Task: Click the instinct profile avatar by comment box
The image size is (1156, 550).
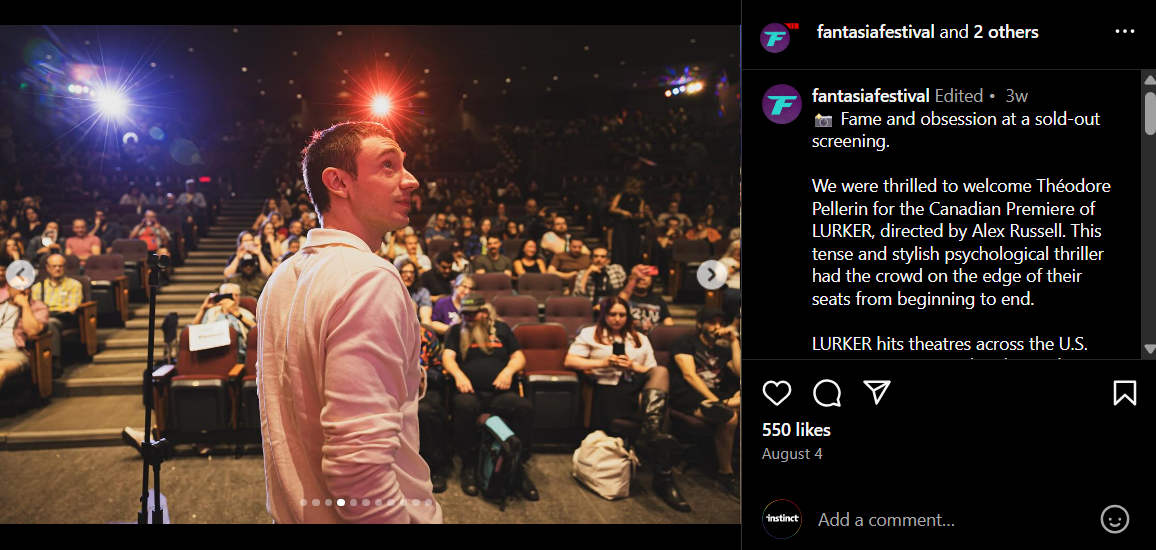Action: (781, 519)
